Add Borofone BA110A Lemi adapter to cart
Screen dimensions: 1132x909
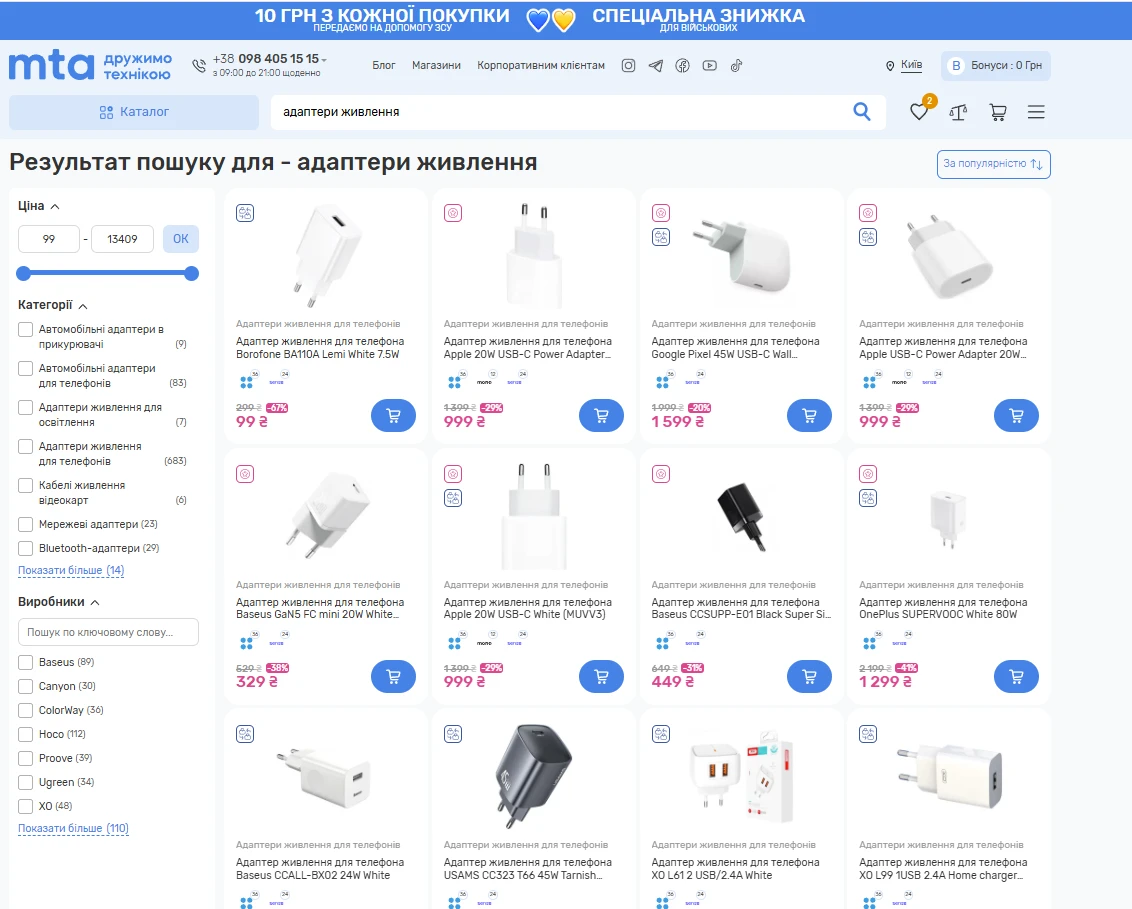(x=393, y=416)
